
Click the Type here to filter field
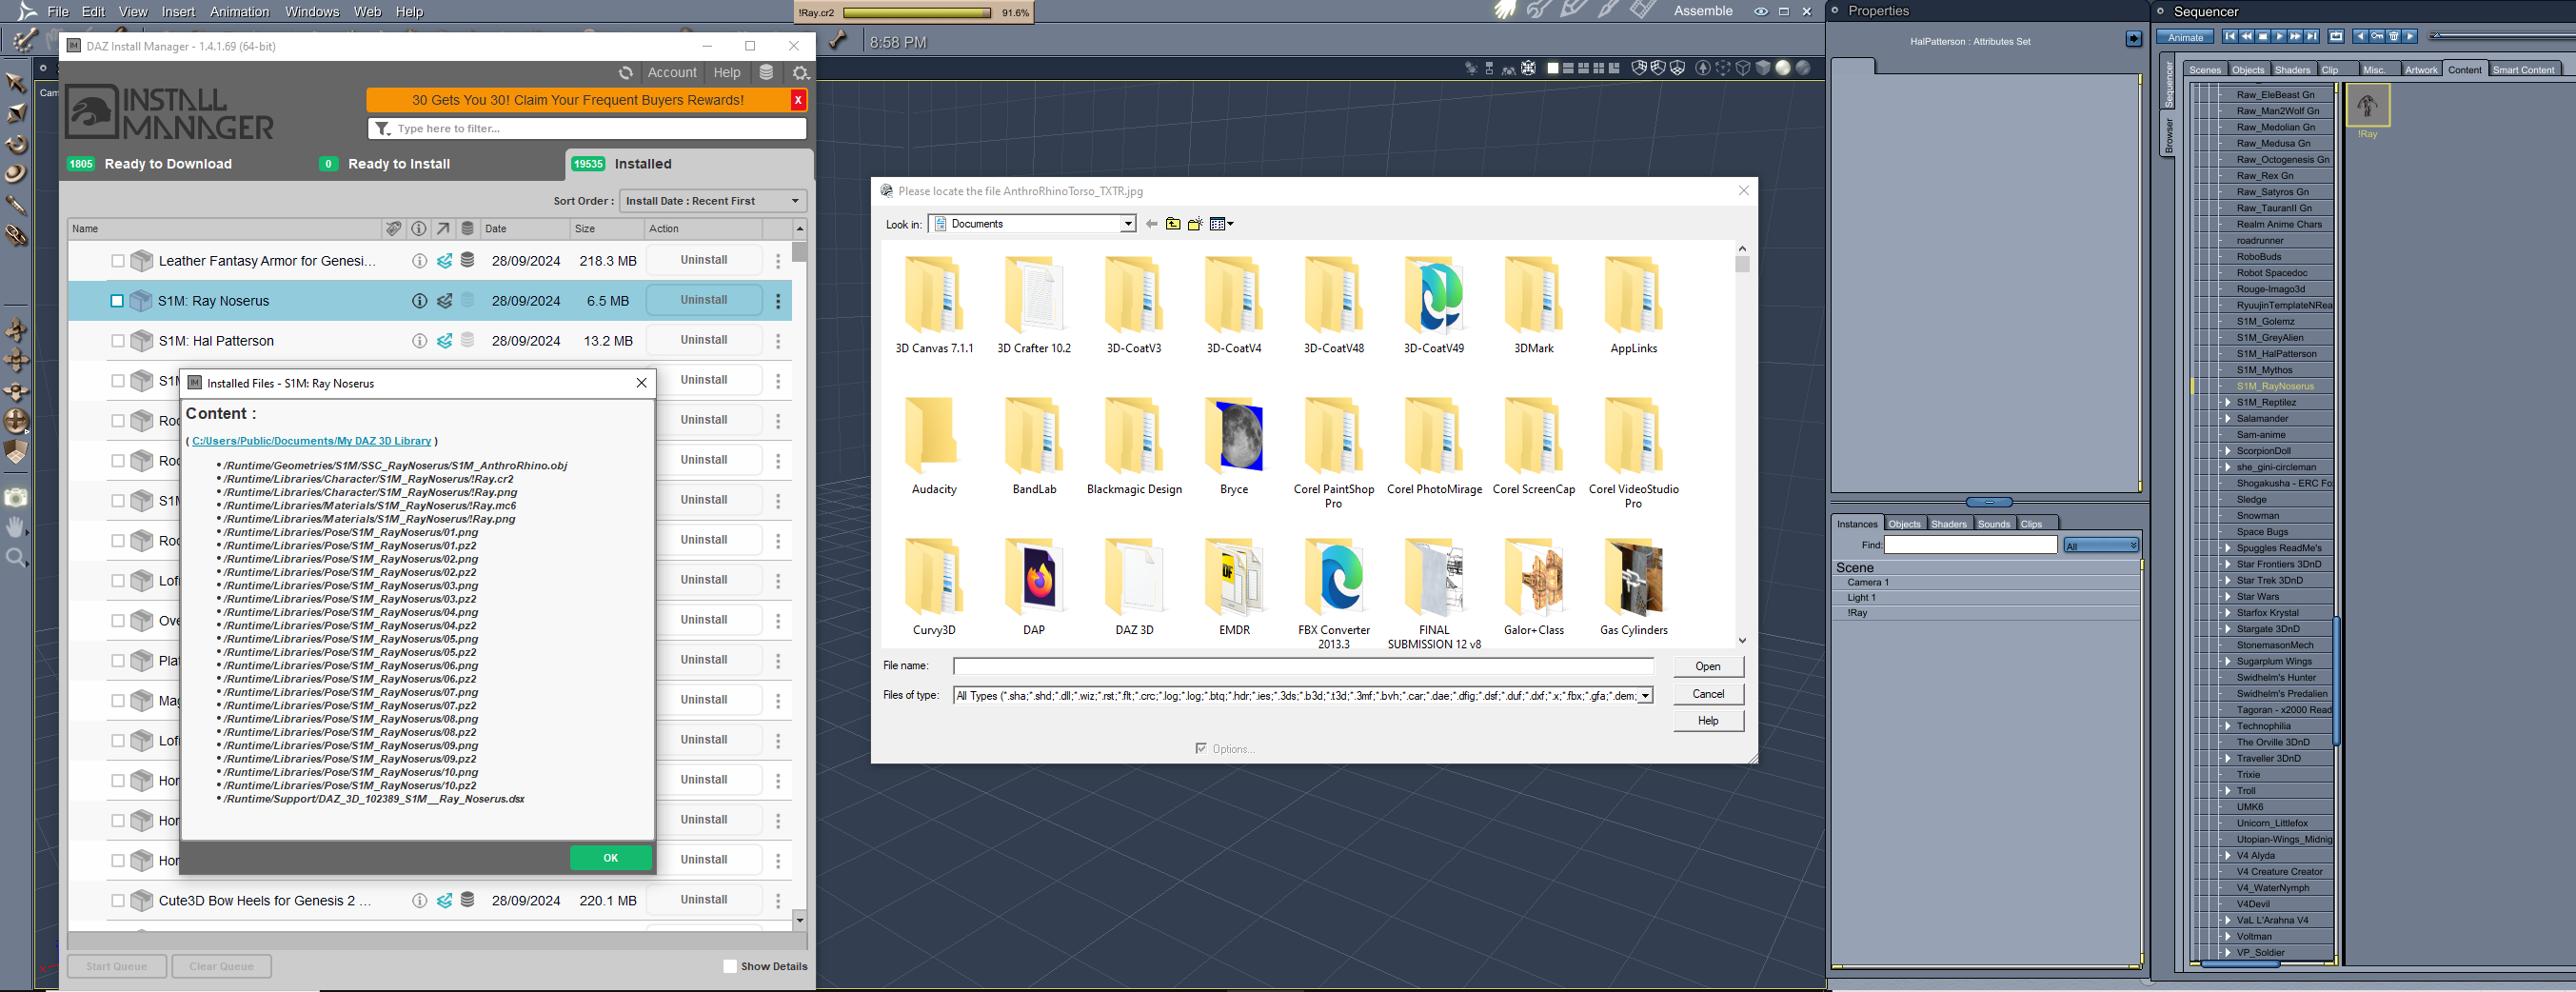click(587, 129)
